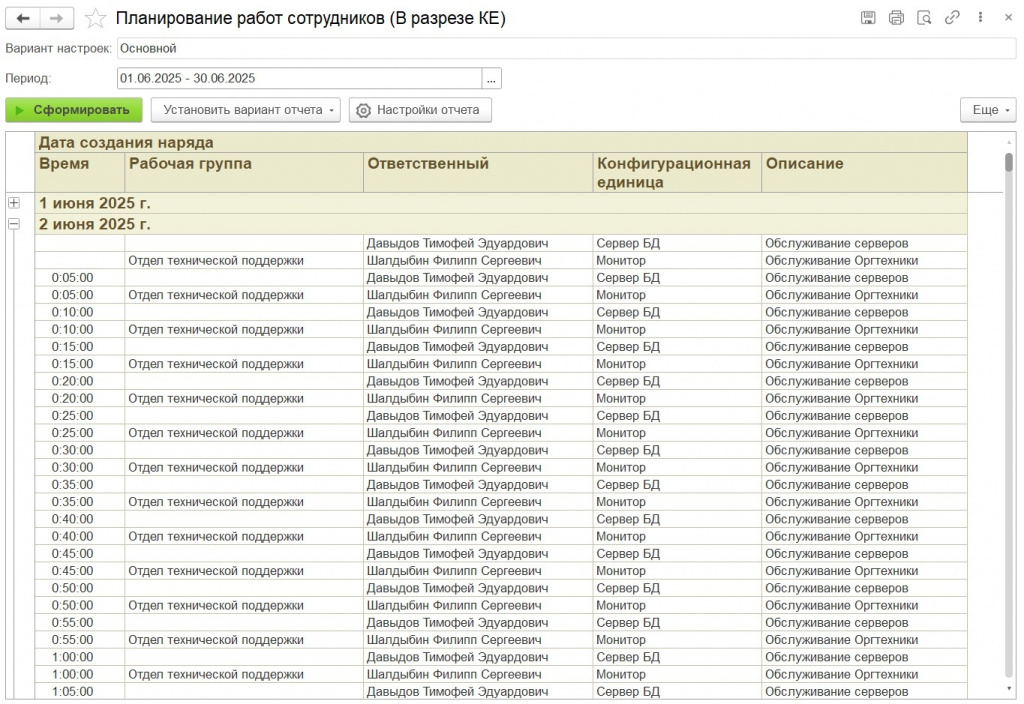Open Настройки отчета settings
Screen dimensions: 1024x704
[420, 110]
